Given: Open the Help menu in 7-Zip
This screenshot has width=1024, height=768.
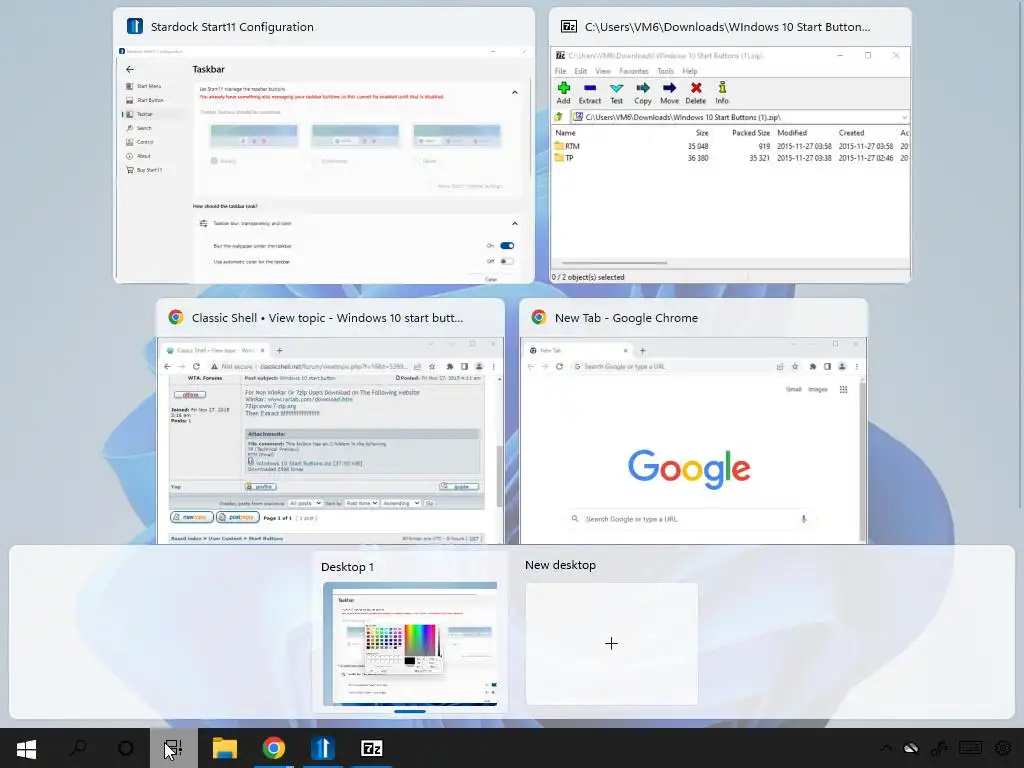Looking at the screenshot, I should pyautogui.click(x=690, y=71).
